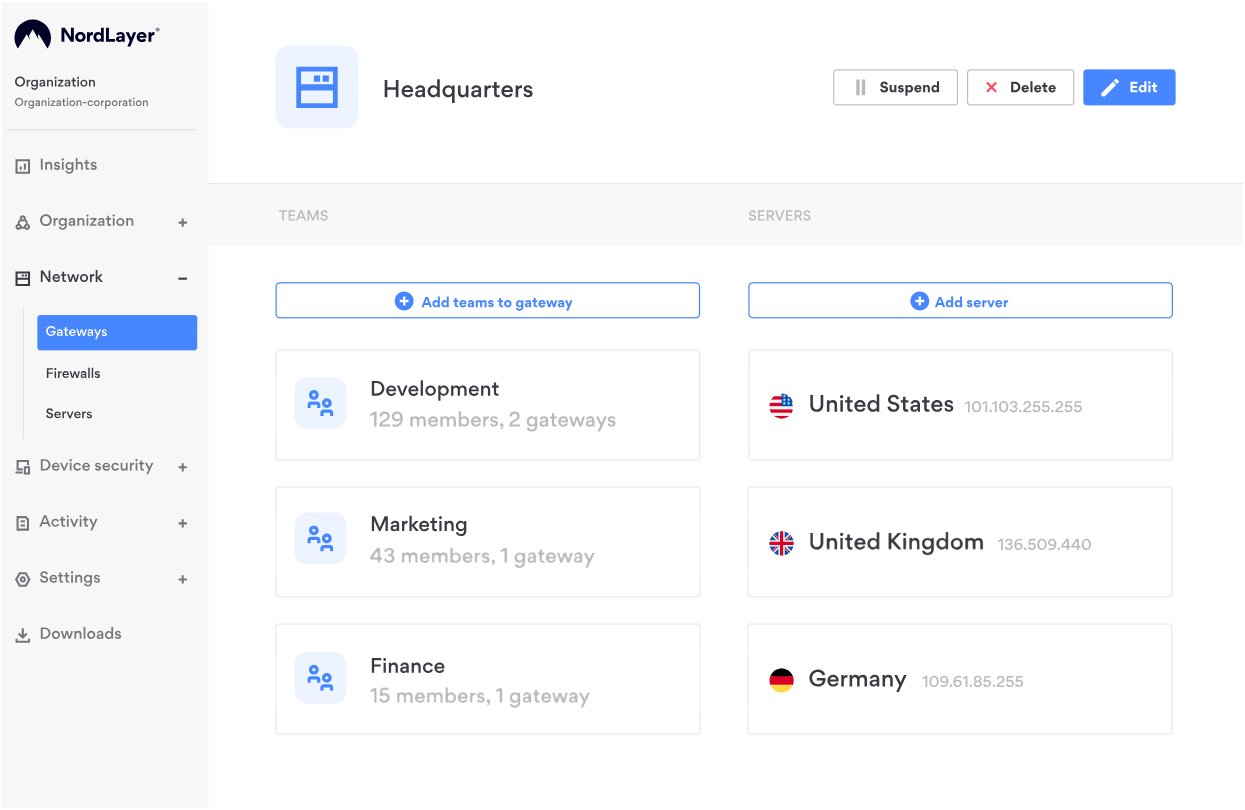Click the pause icon on Suspend

(862, 87)
